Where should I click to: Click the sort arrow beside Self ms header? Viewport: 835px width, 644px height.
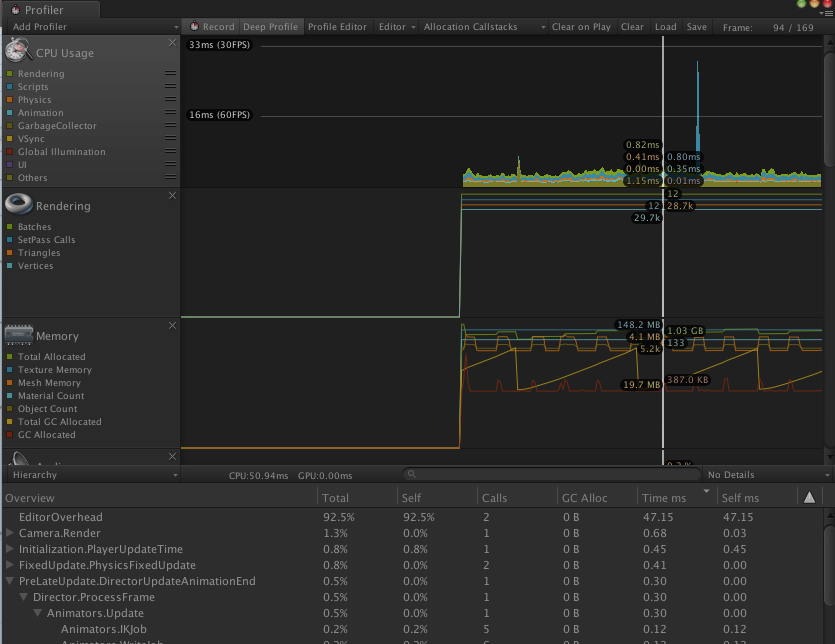pos(809,495)
